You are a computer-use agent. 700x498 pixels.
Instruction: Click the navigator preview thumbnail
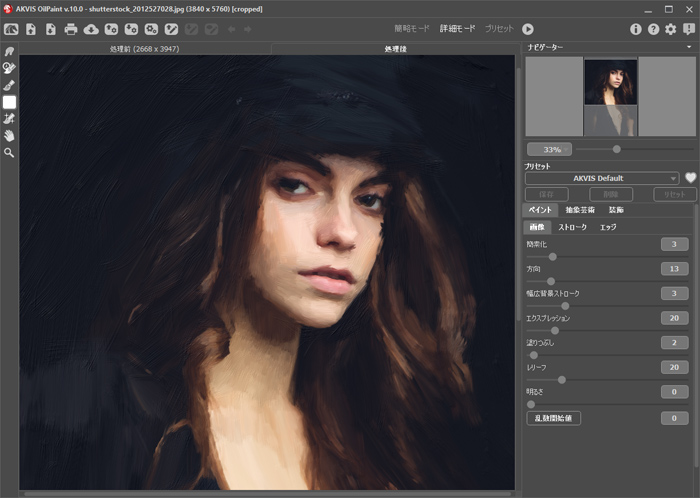610,96
